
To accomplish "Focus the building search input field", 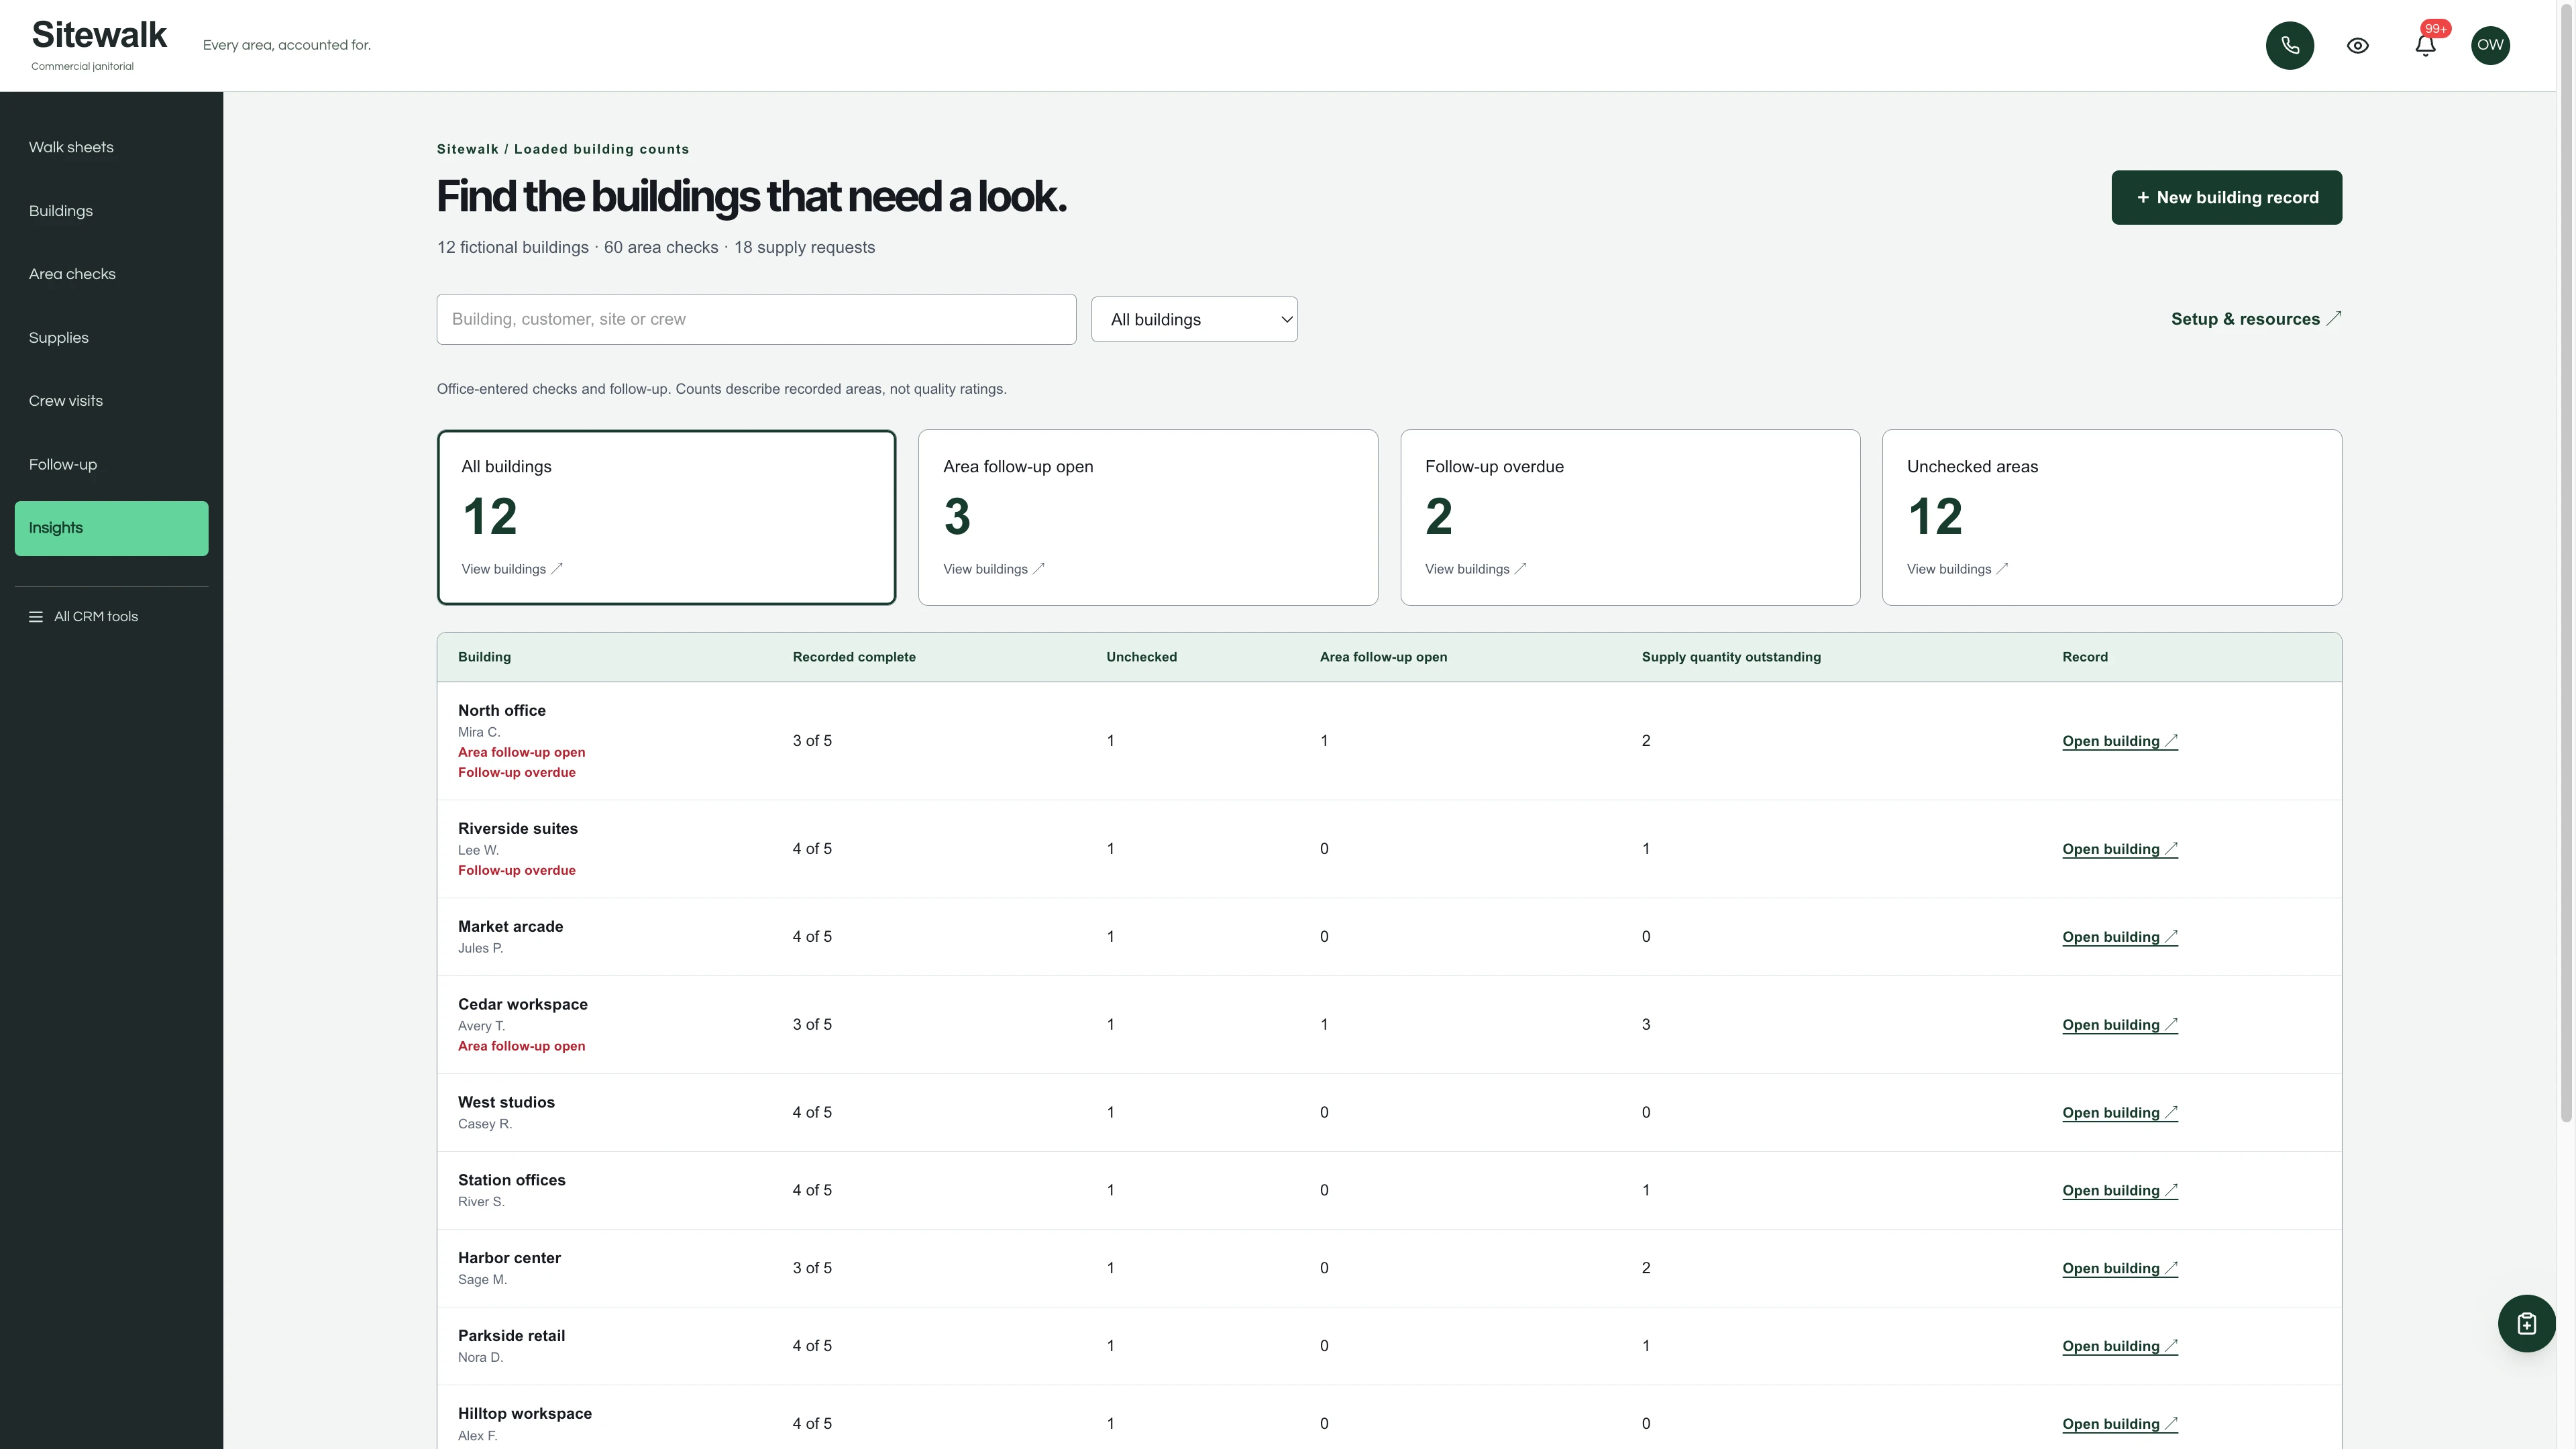I will pyautogui.click(x=756, y=319).
